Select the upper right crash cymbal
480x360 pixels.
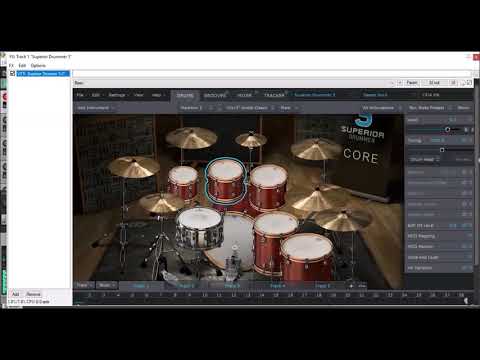[315, 149]
